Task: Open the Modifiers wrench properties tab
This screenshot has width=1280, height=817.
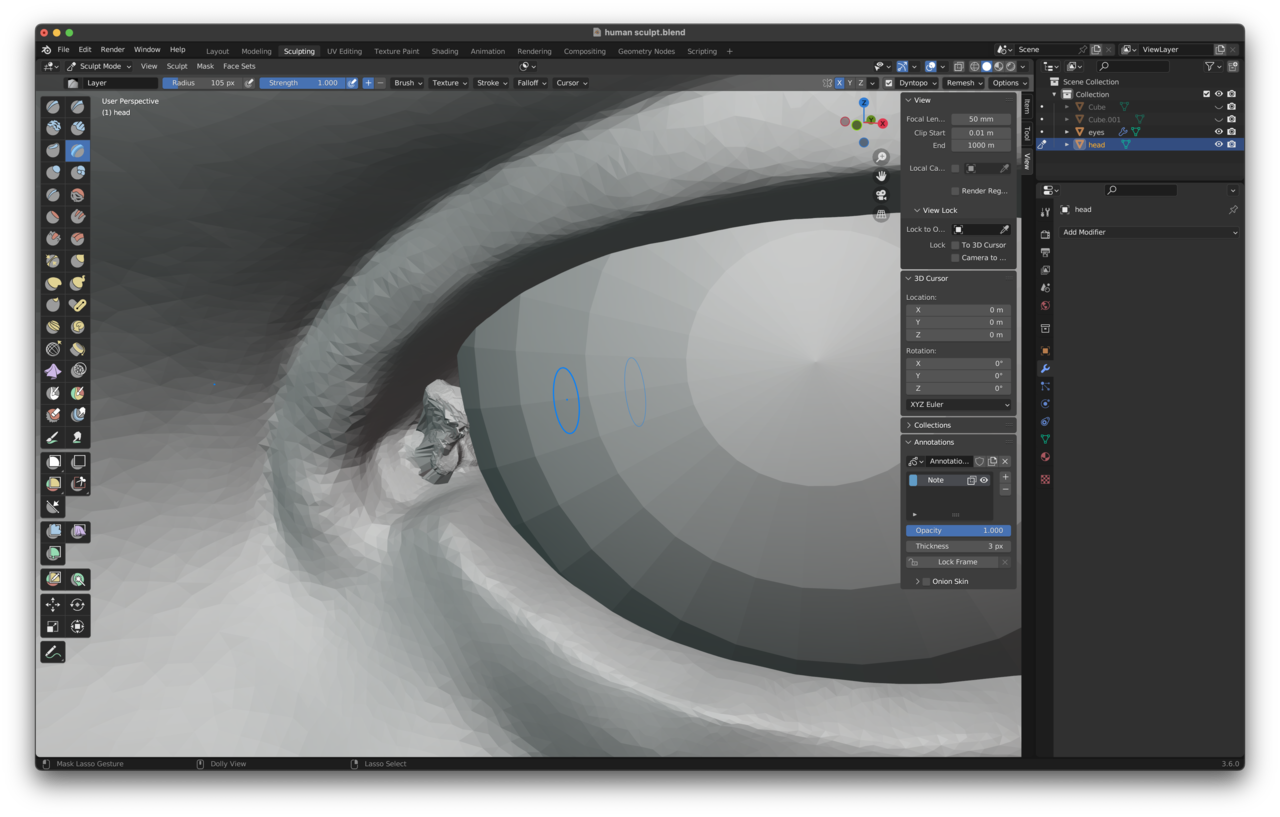Action: point(1045,369)
